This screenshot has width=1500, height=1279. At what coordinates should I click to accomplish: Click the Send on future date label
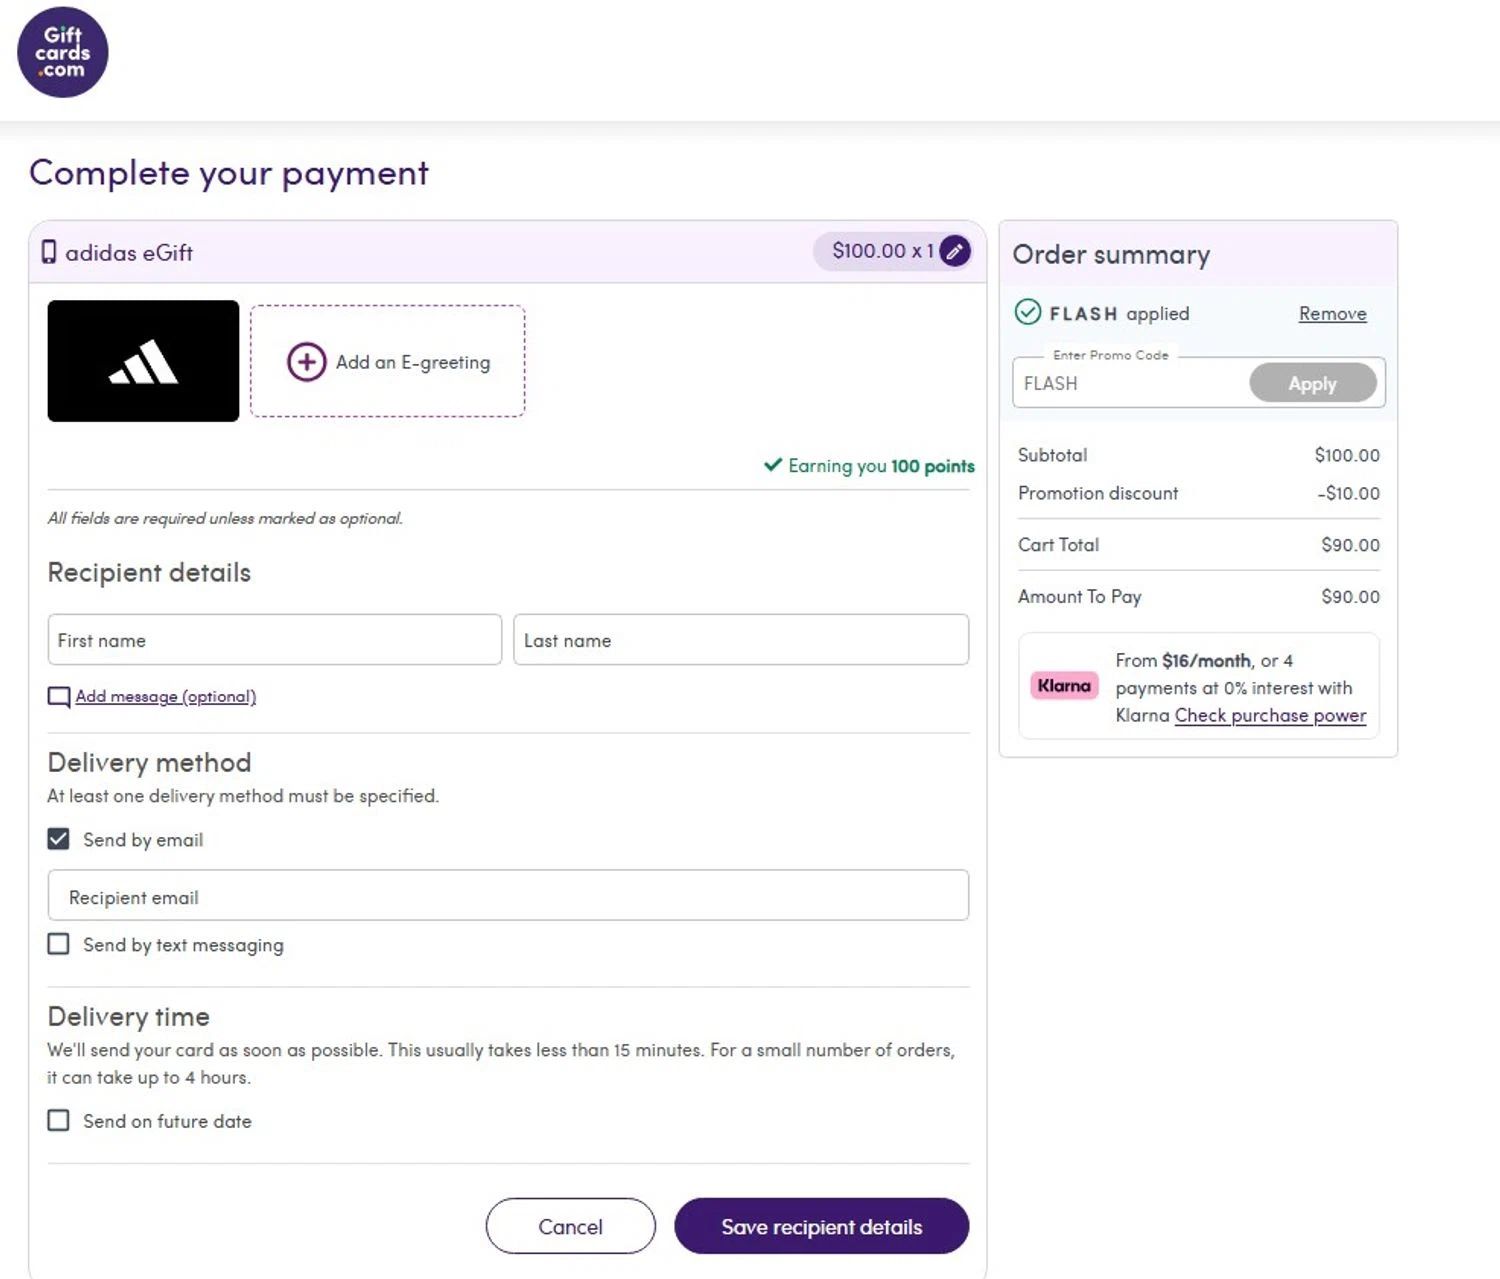(167, 1121)
